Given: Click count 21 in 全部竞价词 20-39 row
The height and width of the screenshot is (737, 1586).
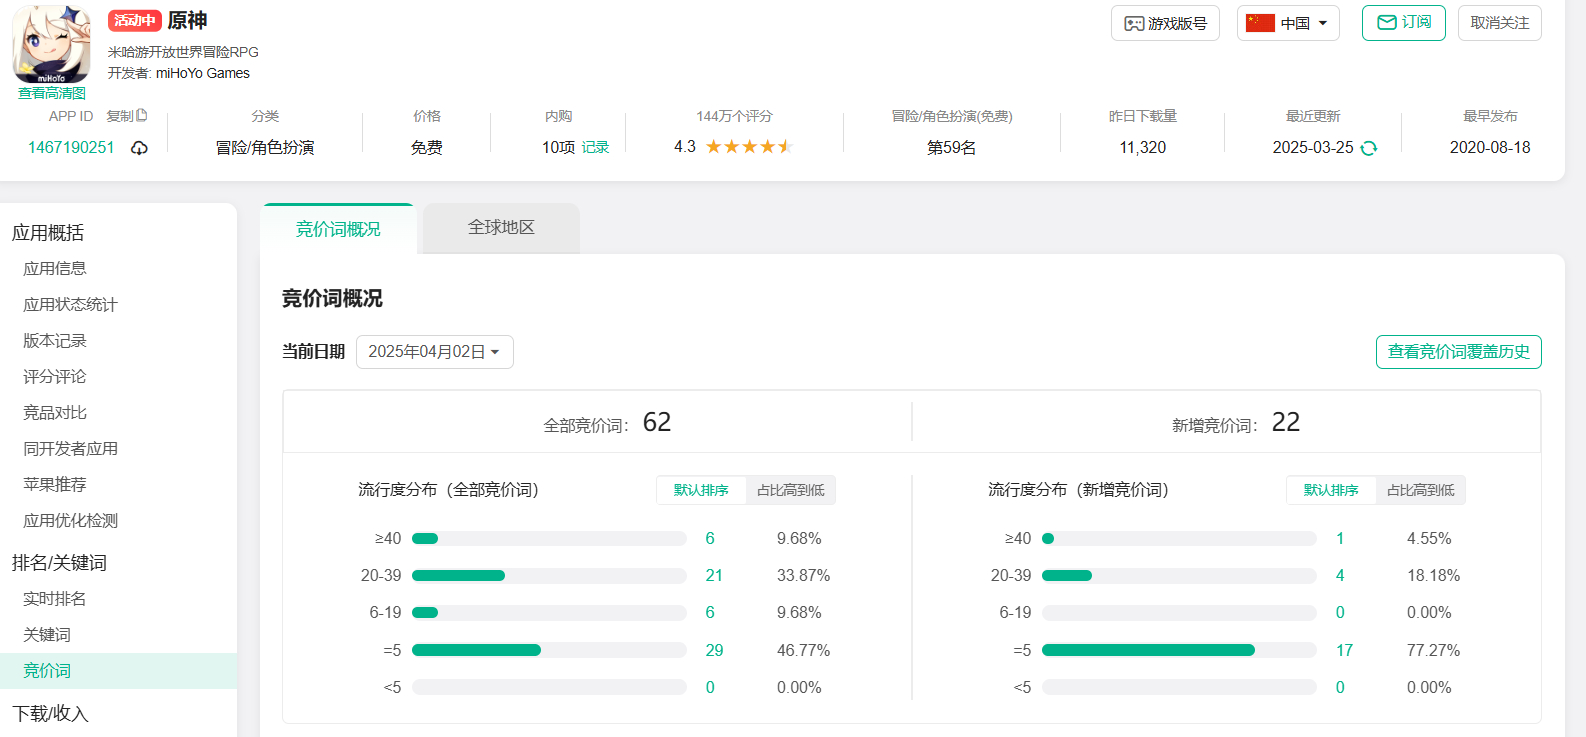Looking at the screenshot, I should 714,575.
